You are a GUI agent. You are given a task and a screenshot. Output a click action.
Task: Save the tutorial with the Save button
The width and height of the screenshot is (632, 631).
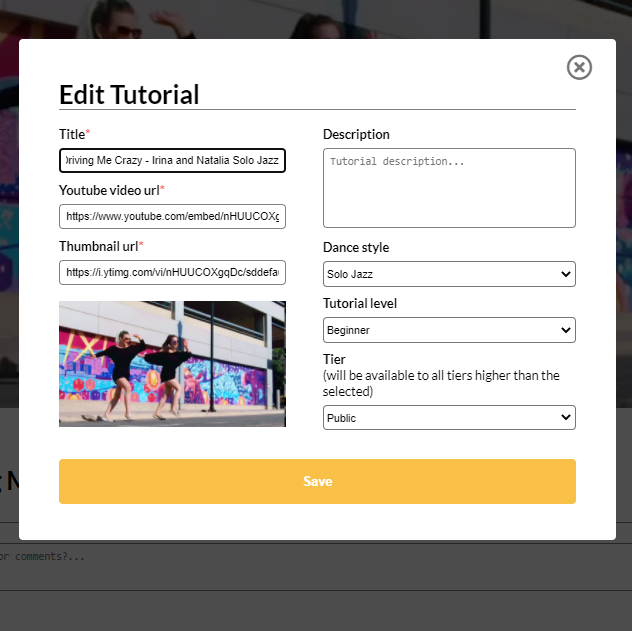tap(317, 481)
